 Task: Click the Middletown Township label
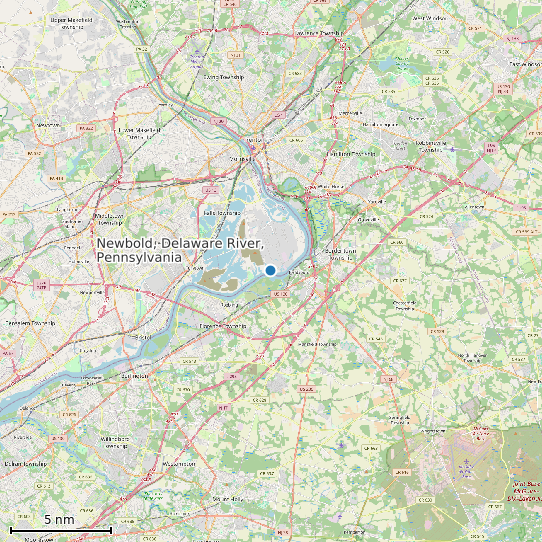(109, 219)
